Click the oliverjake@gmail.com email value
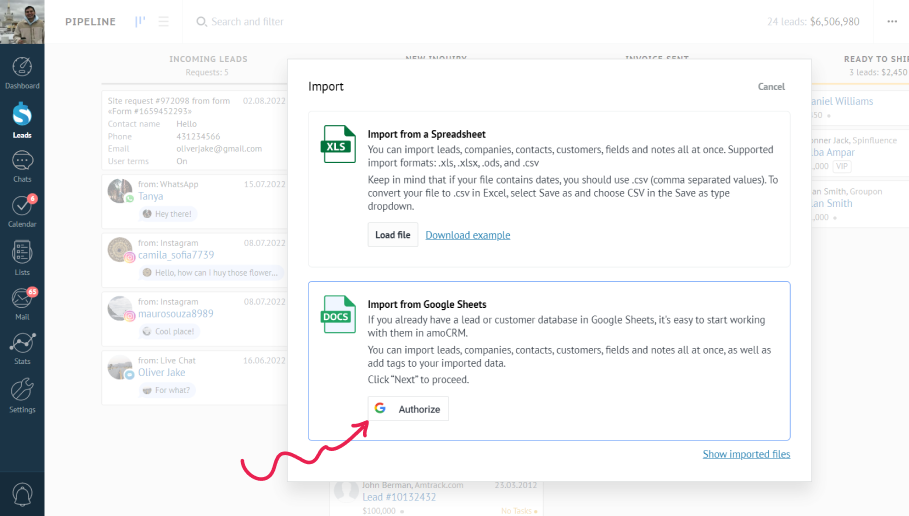This screenshot has width=909, height=516. point(219,148)
